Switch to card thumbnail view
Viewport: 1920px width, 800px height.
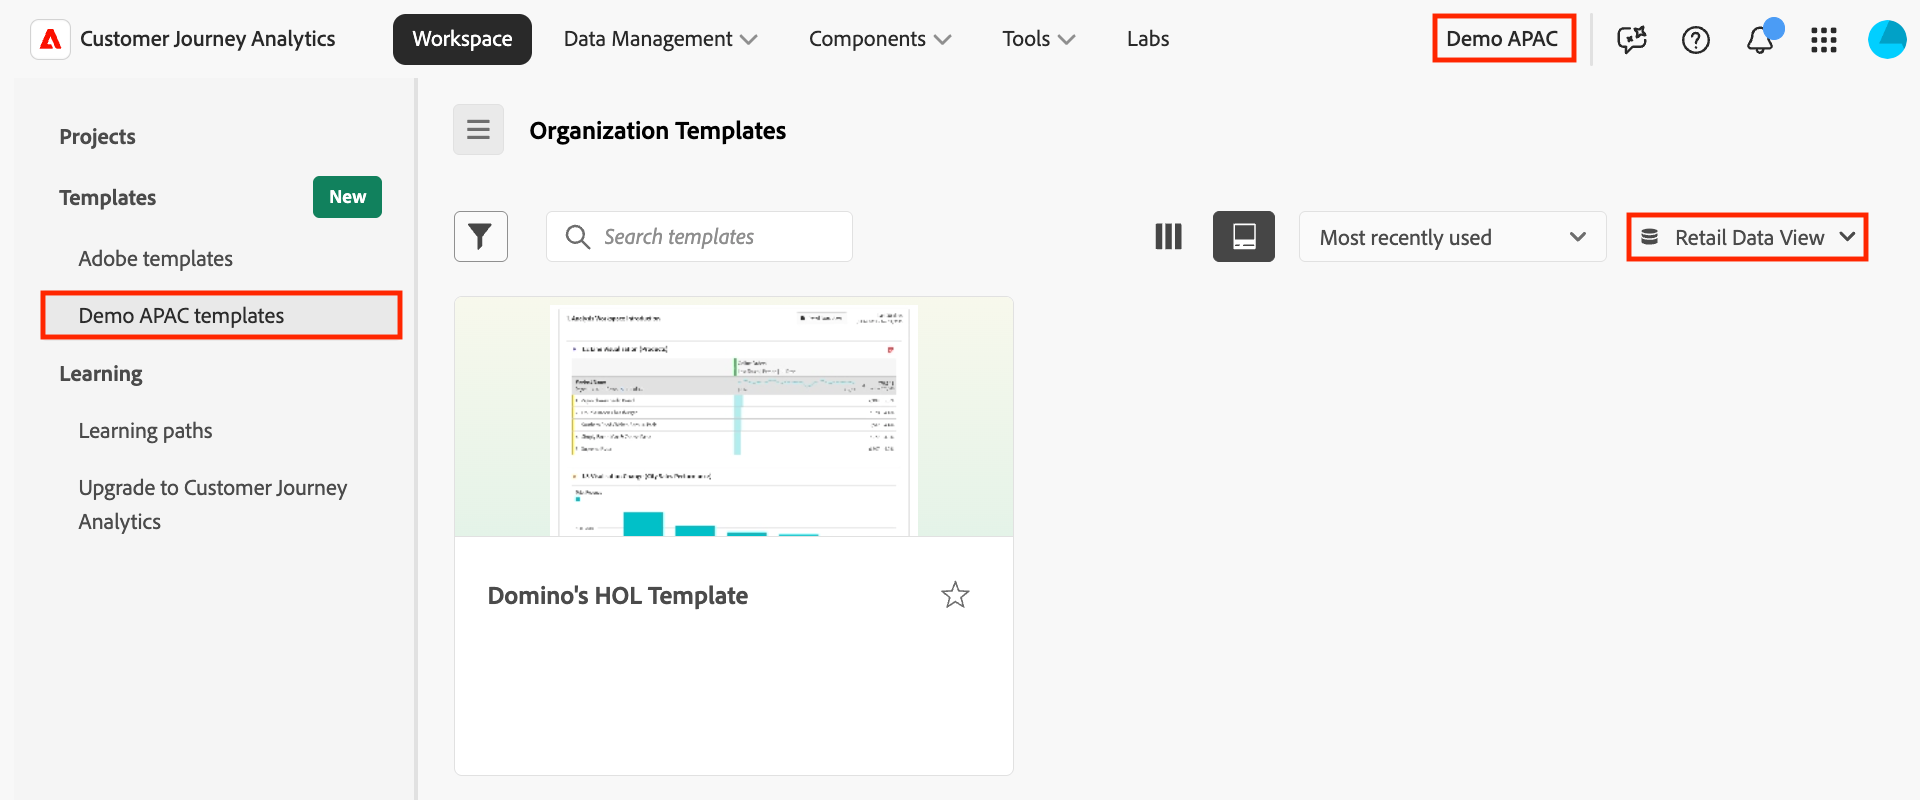click(1244, 236)
